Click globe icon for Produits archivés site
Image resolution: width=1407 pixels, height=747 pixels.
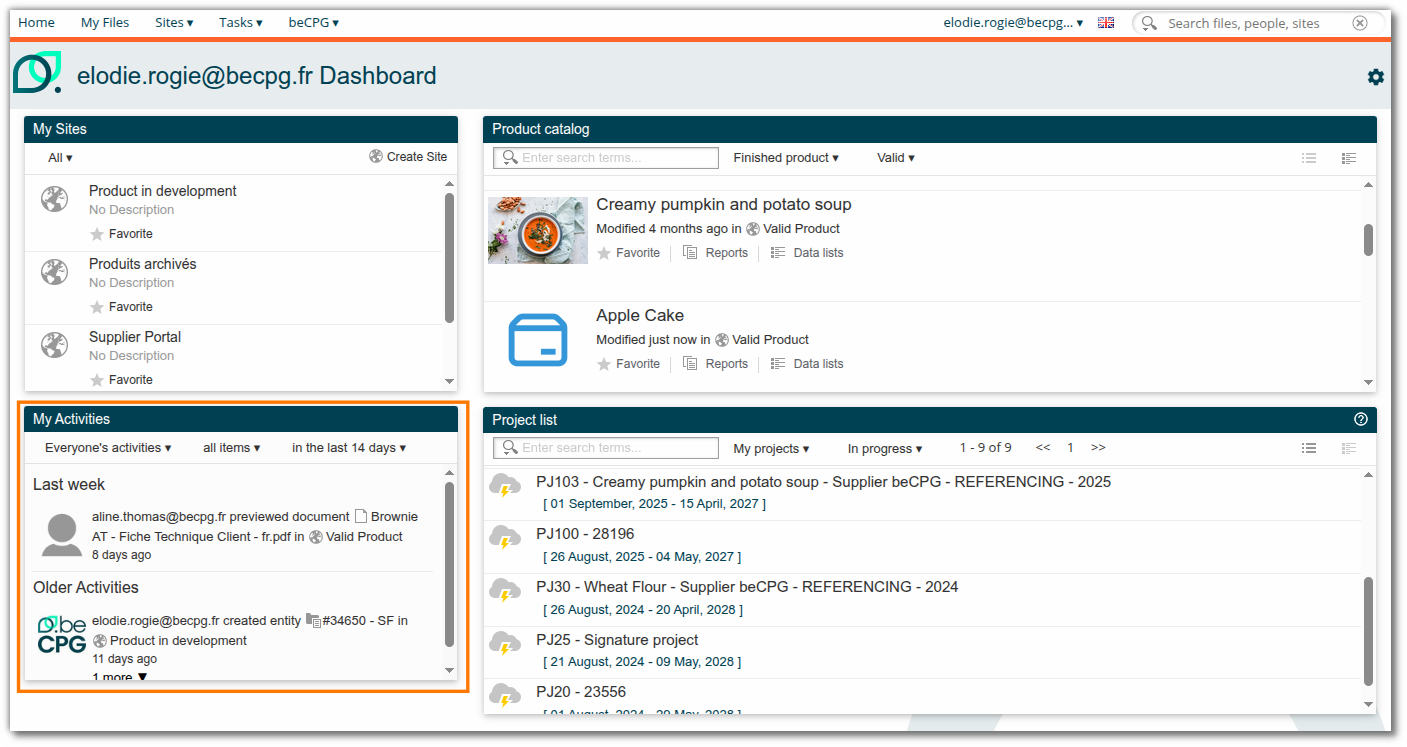coord(54,272)
